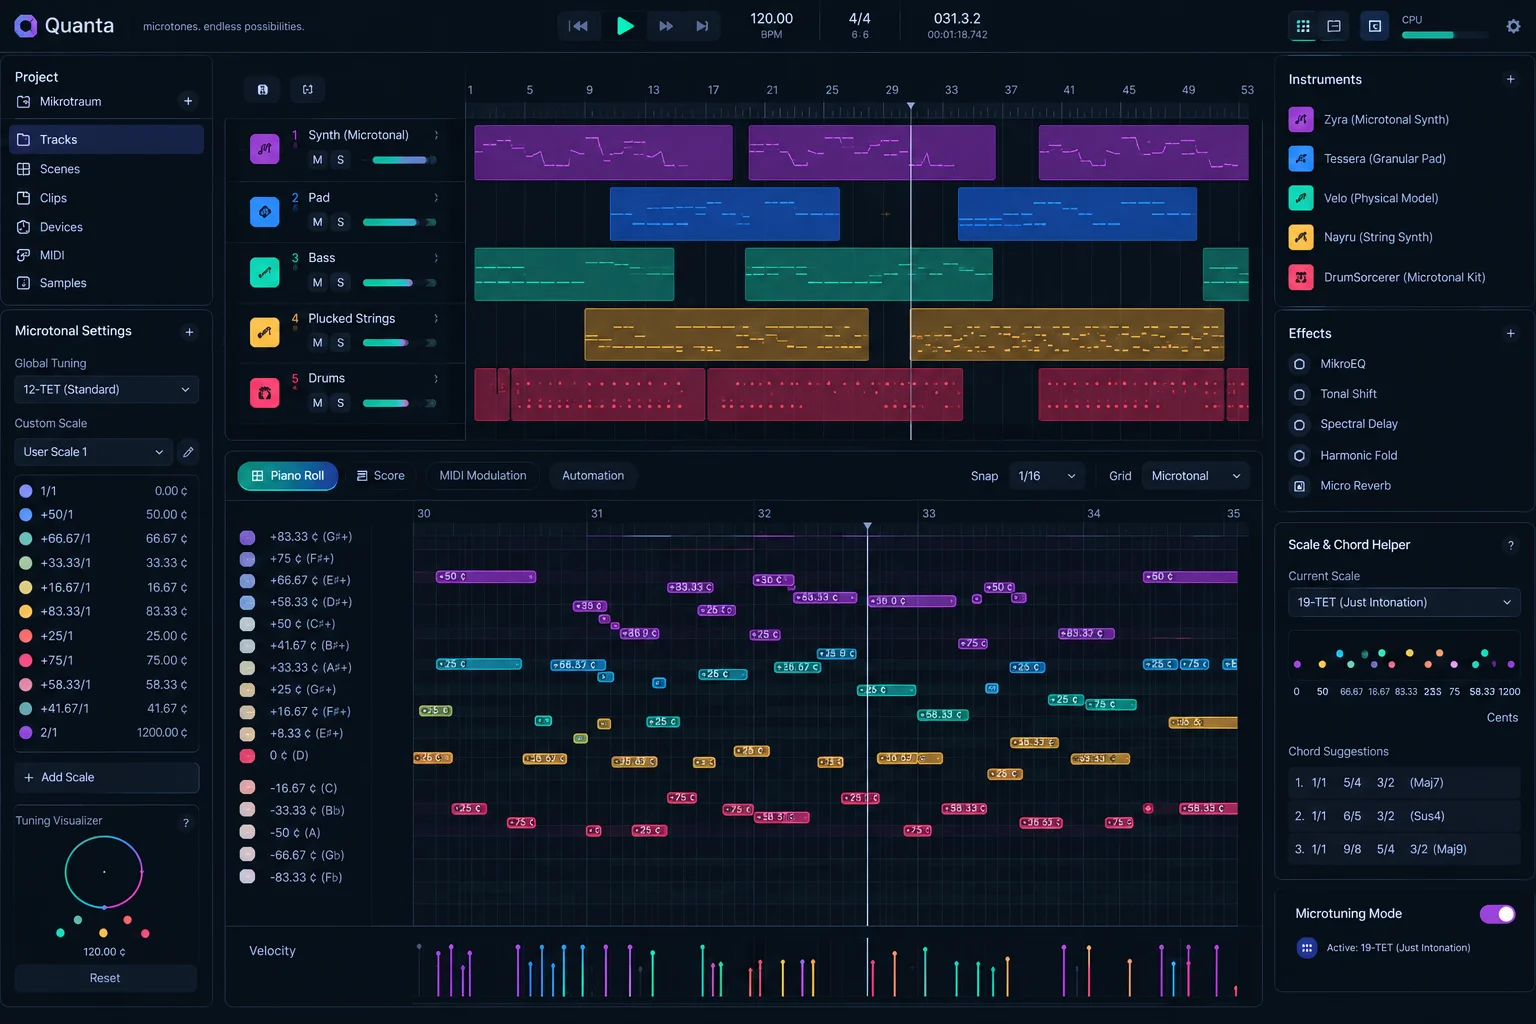Image resolution: width=1536 pixels, height=1024 pixels.
Task: Switch to the Automation tab
Action: (x=593, y=476)
